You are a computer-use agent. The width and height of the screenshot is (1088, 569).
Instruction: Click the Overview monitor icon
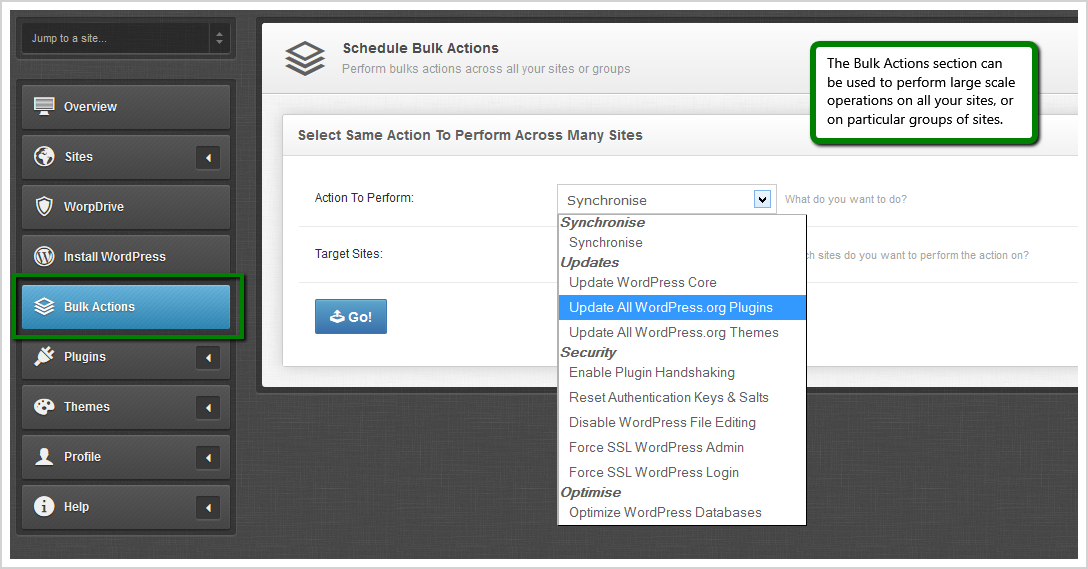tap(44, 106)
